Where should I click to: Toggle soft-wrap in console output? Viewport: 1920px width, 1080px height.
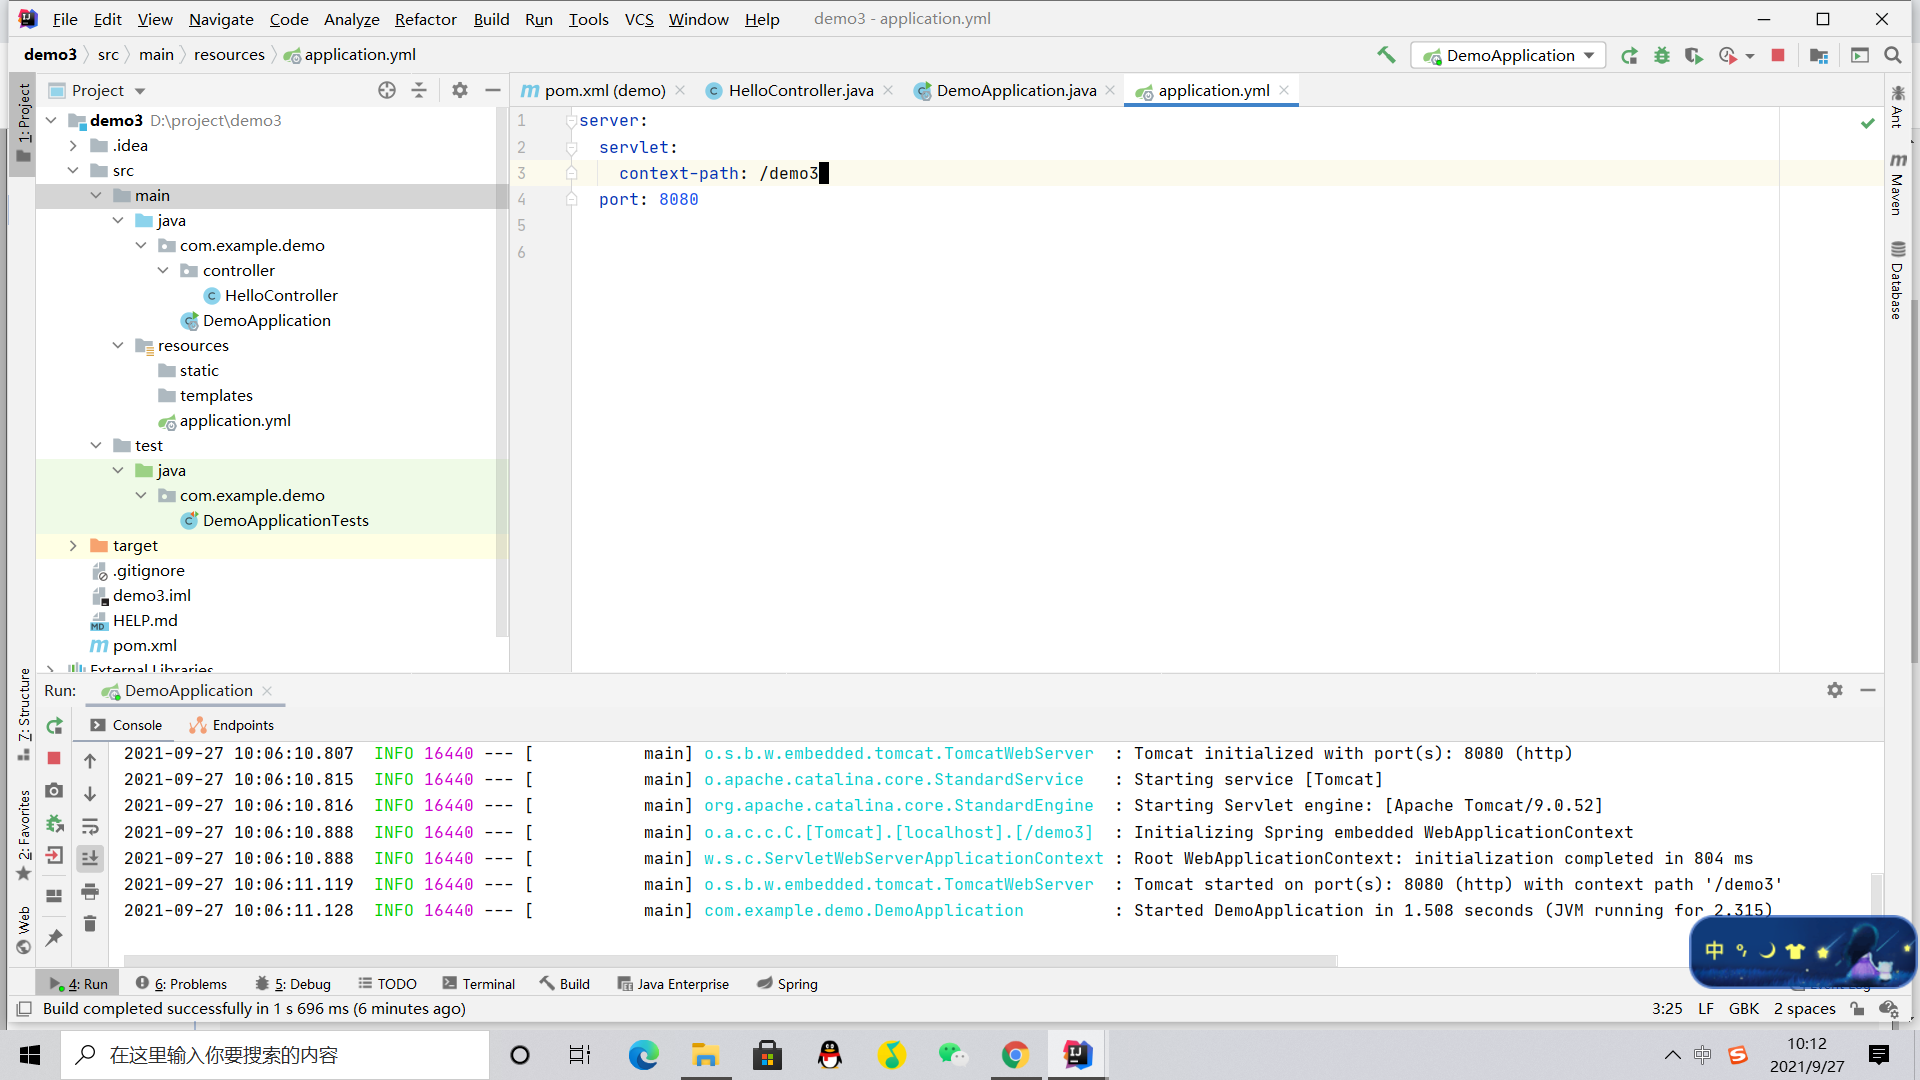pos(90,826)
